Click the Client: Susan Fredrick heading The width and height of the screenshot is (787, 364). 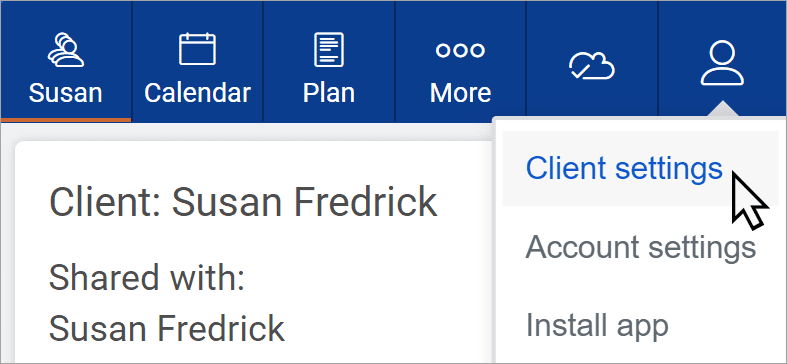point(243,202)
